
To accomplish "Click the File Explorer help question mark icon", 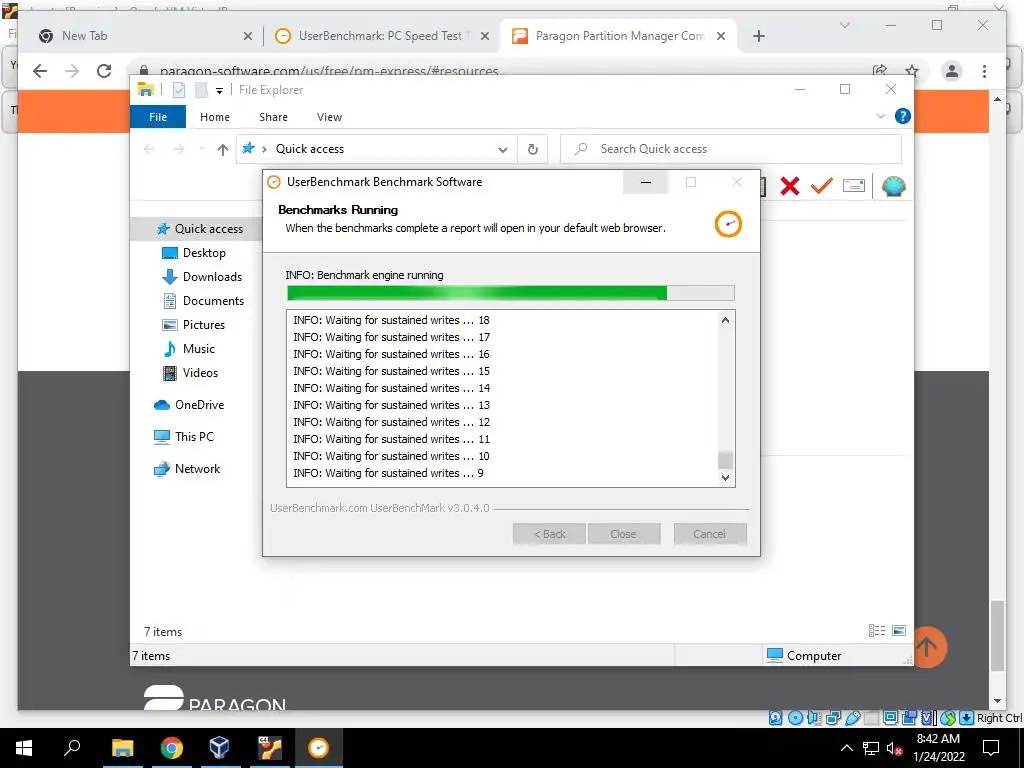I will 903,116.
